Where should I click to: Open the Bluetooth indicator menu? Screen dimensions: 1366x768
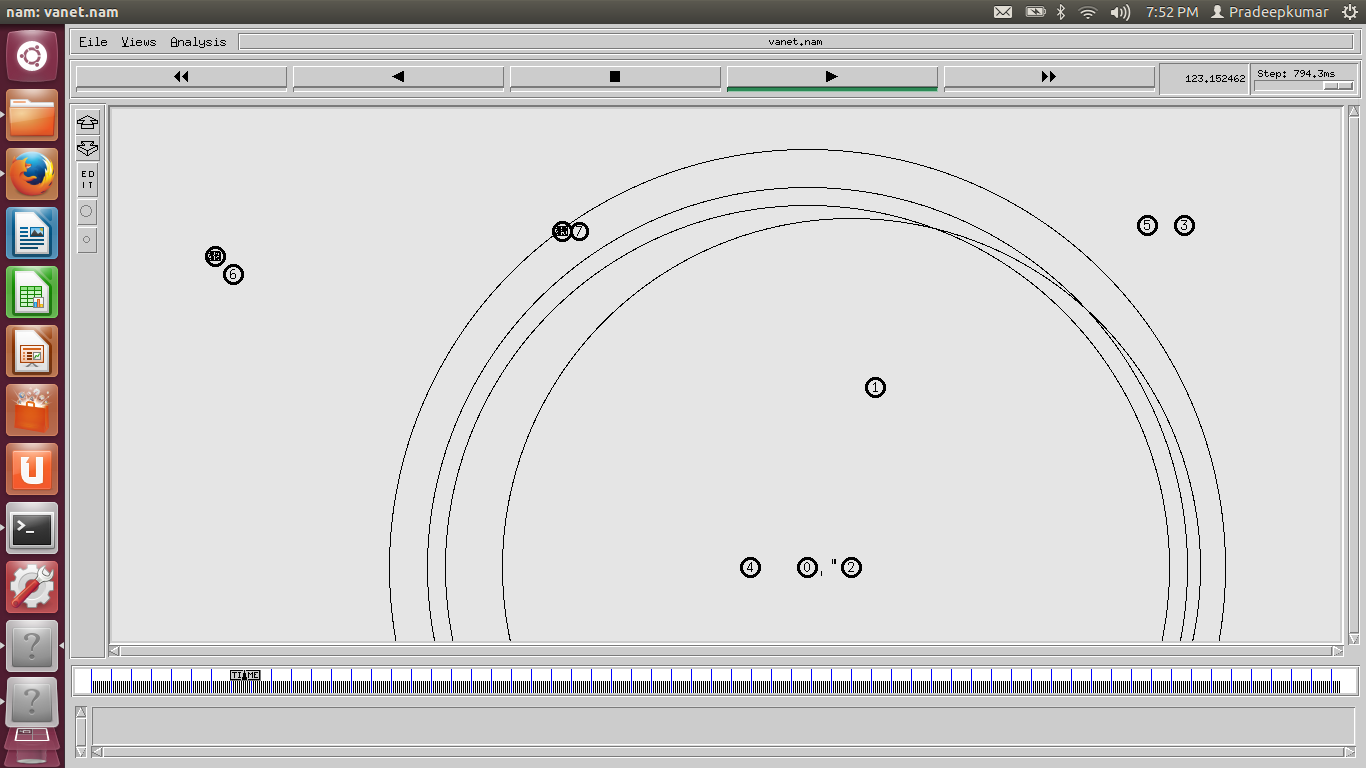(x=1062, y=12)
